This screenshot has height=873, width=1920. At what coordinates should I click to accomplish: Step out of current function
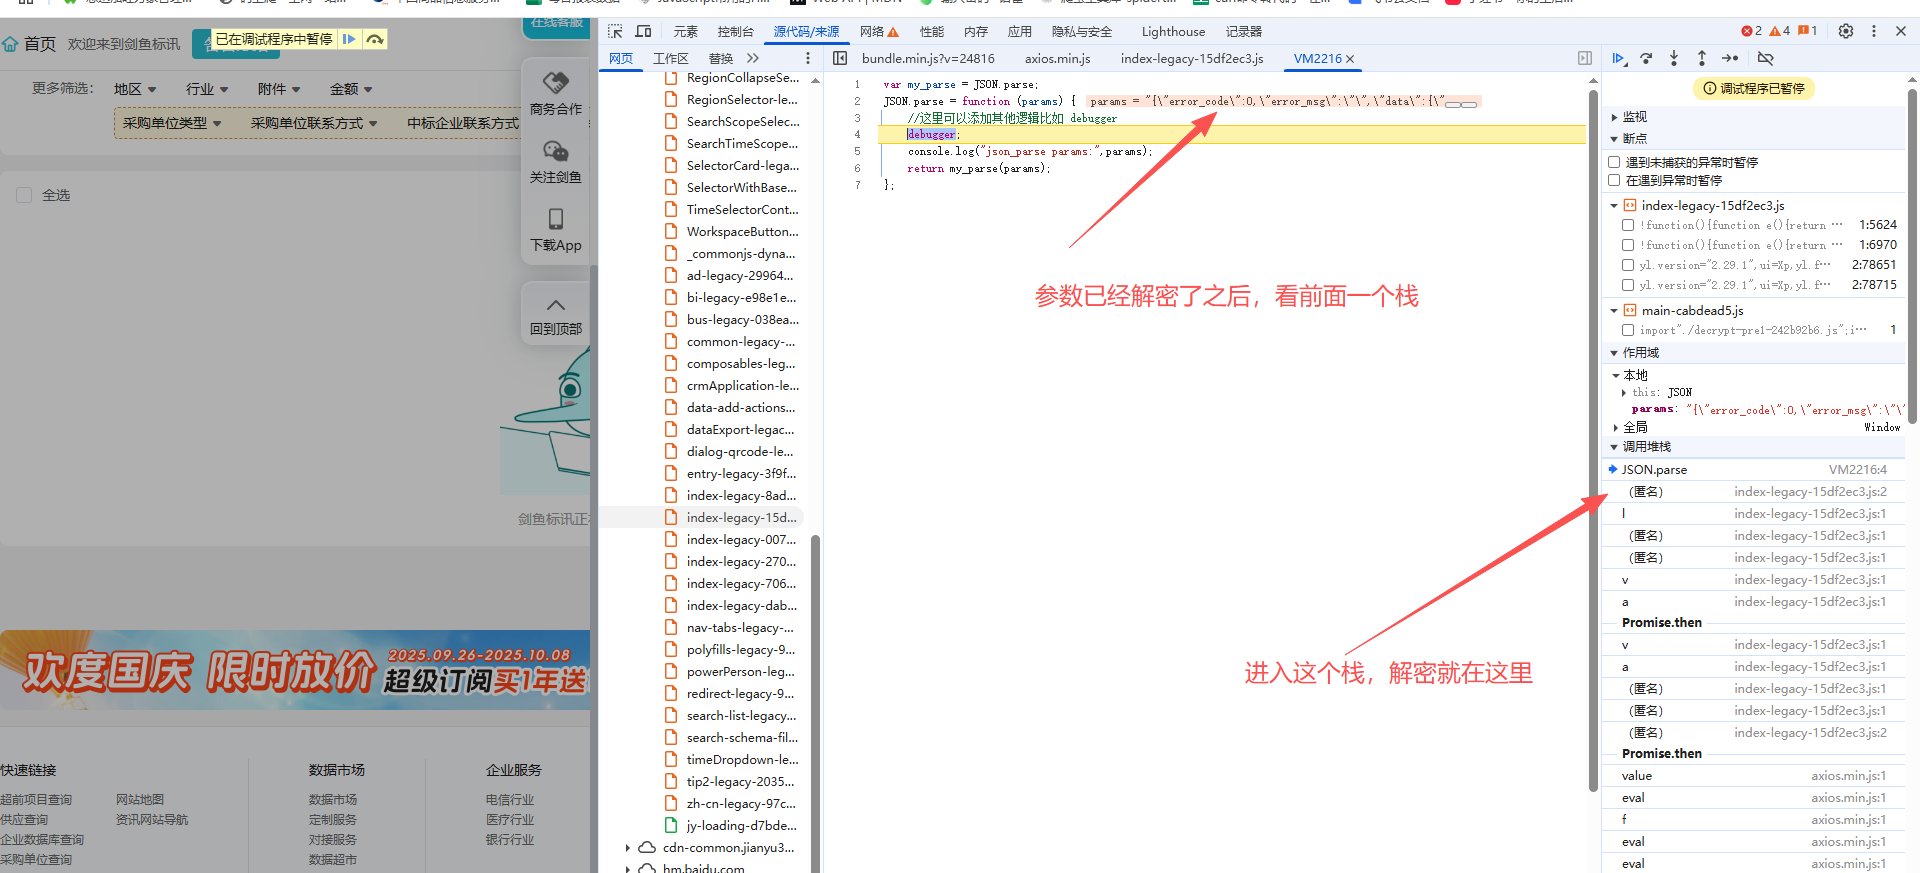(1702, 58)
